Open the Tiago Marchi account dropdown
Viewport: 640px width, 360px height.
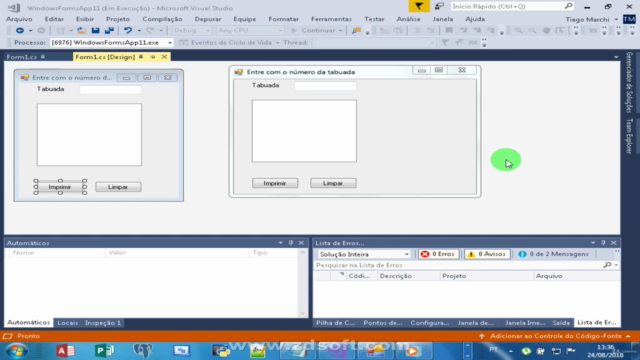pos(616,19)
